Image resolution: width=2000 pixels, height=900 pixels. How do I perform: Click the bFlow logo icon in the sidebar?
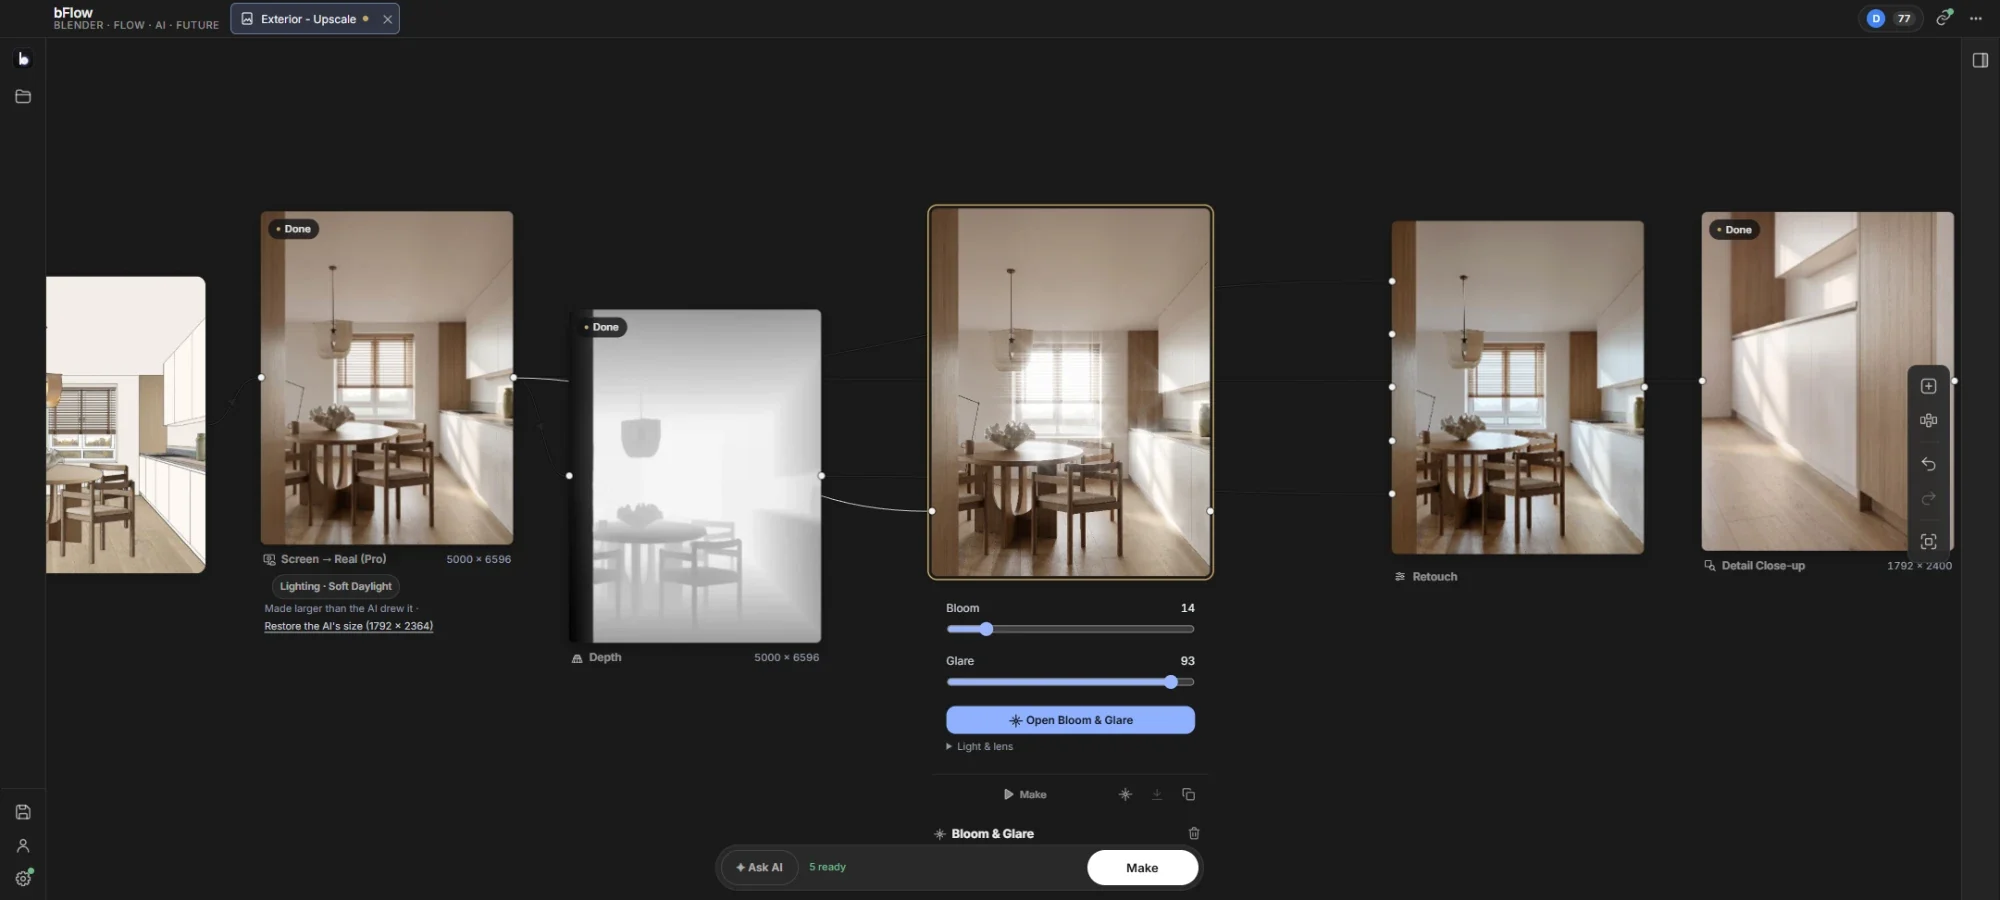click(23, 59)
